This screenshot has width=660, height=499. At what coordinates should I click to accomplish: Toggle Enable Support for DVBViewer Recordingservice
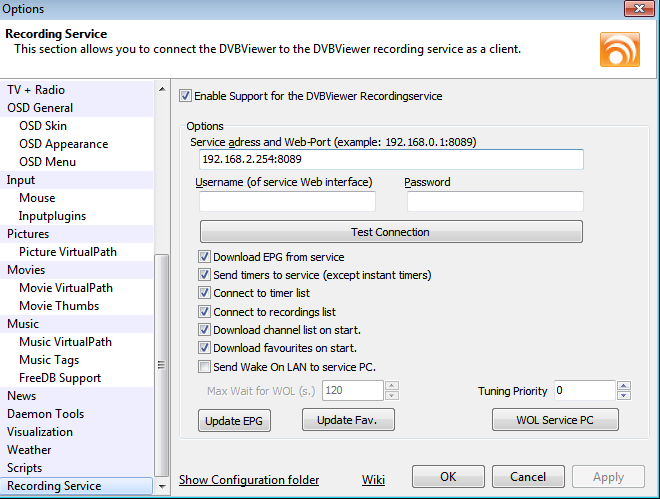click(185, 96)
